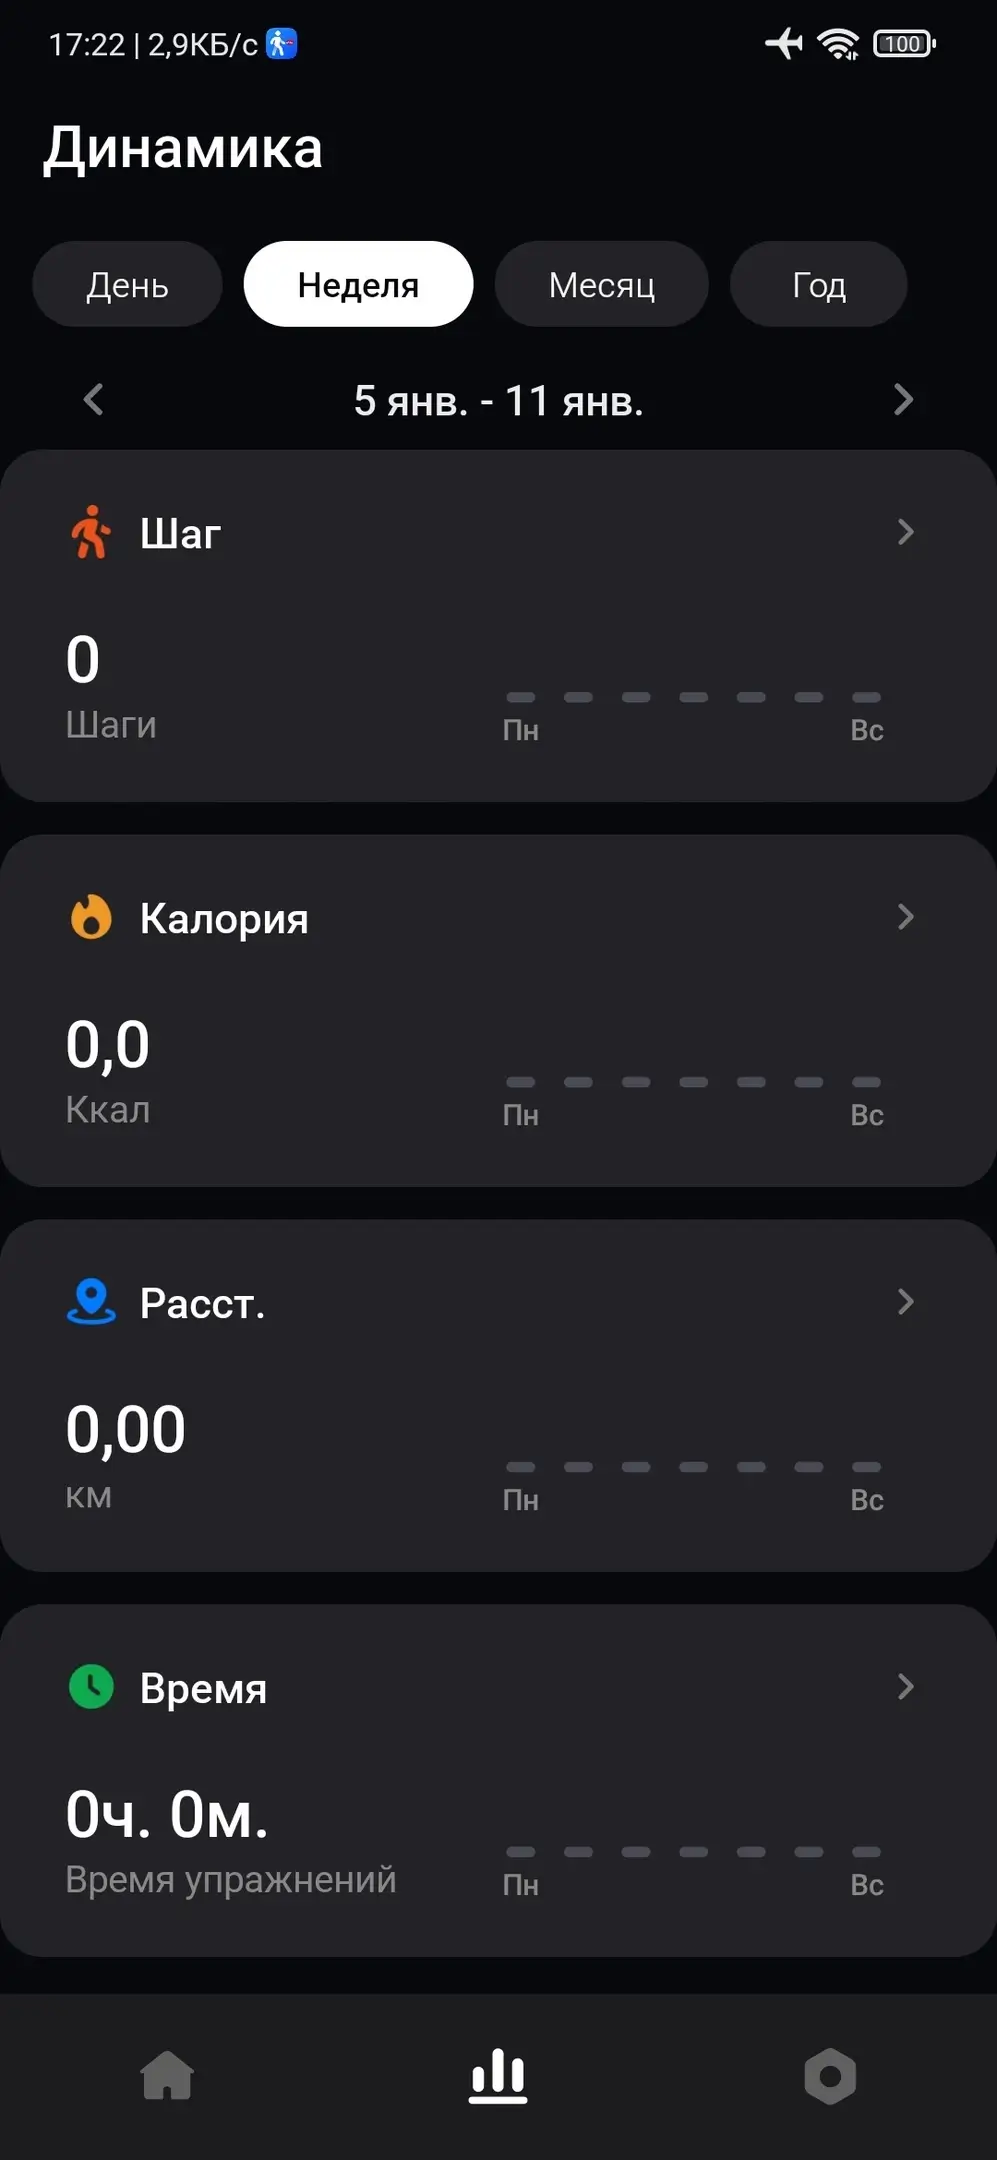Switch to the Месяц tab
The width and height of the screenshot is (997, 2160).
click(602, 285)
